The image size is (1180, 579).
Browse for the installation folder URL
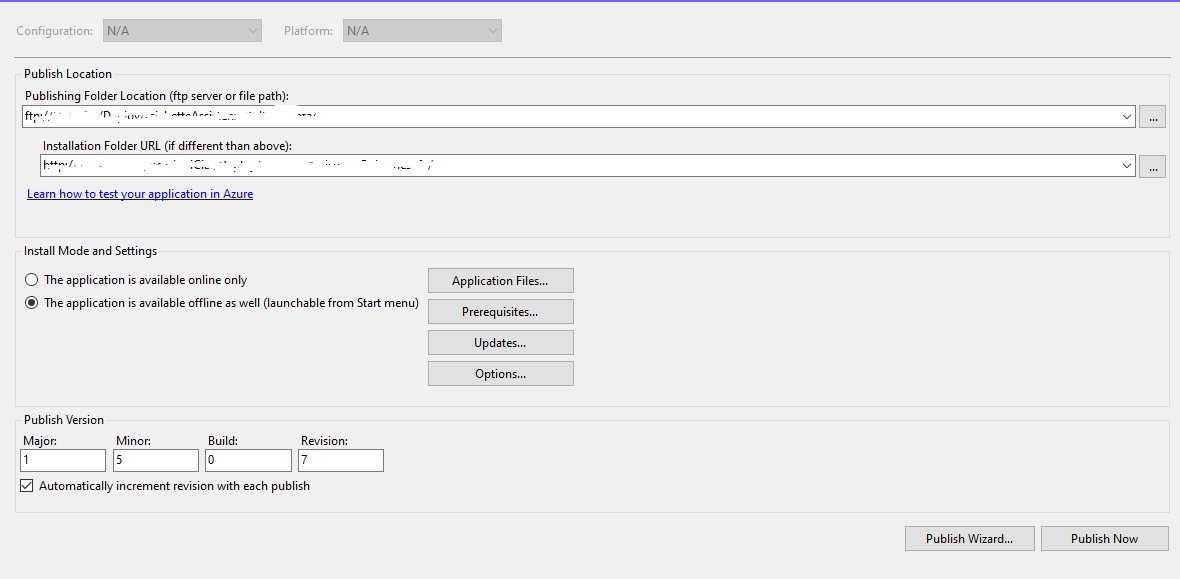1152,166
